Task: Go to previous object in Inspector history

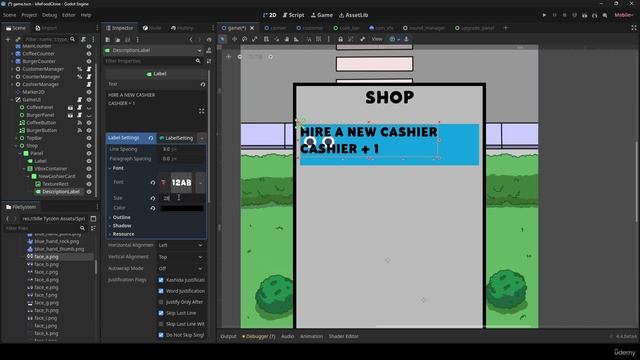Action: [191, 40]
